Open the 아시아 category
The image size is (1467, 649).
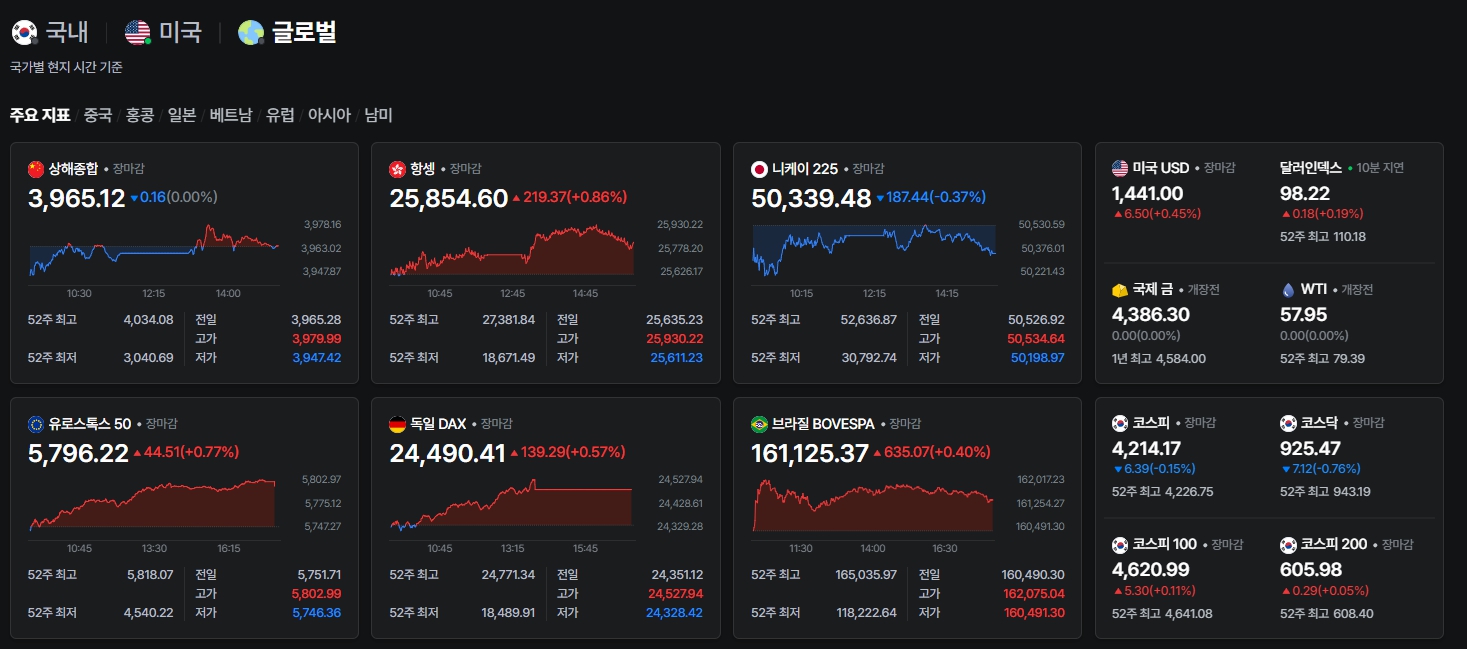coord(330,115)
